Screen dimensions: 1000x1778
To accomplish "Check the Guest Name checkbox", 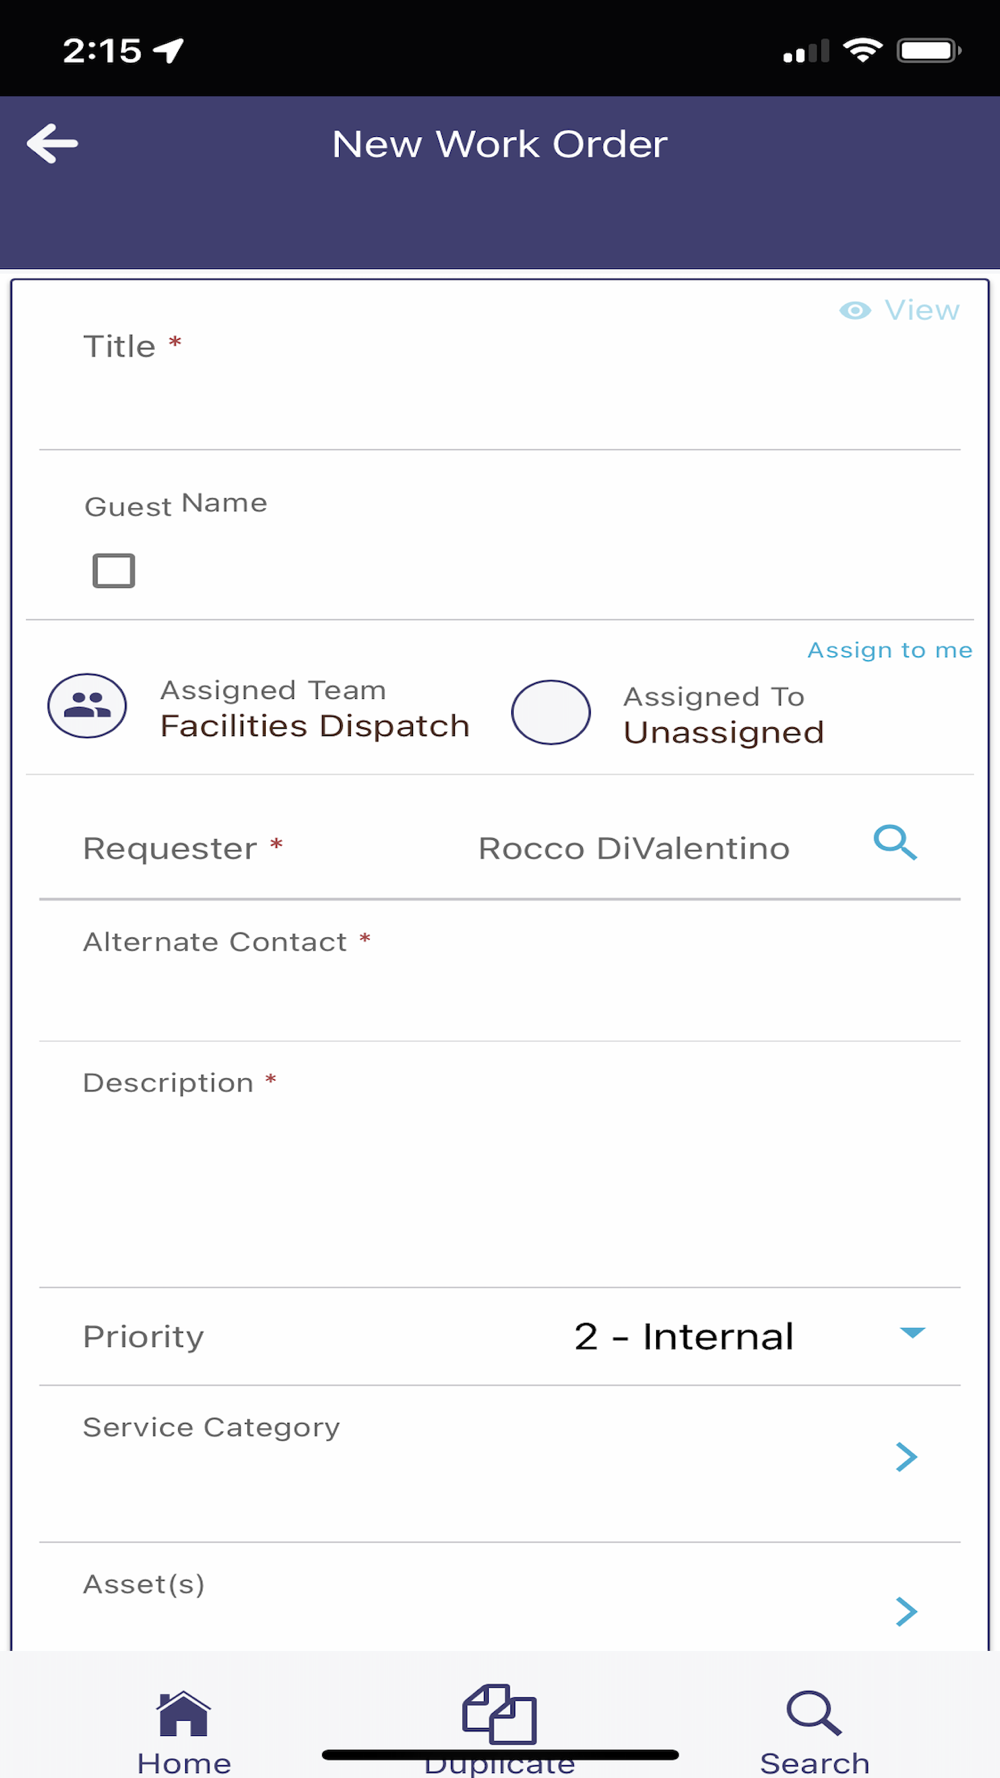I will [x=114, y=571].
